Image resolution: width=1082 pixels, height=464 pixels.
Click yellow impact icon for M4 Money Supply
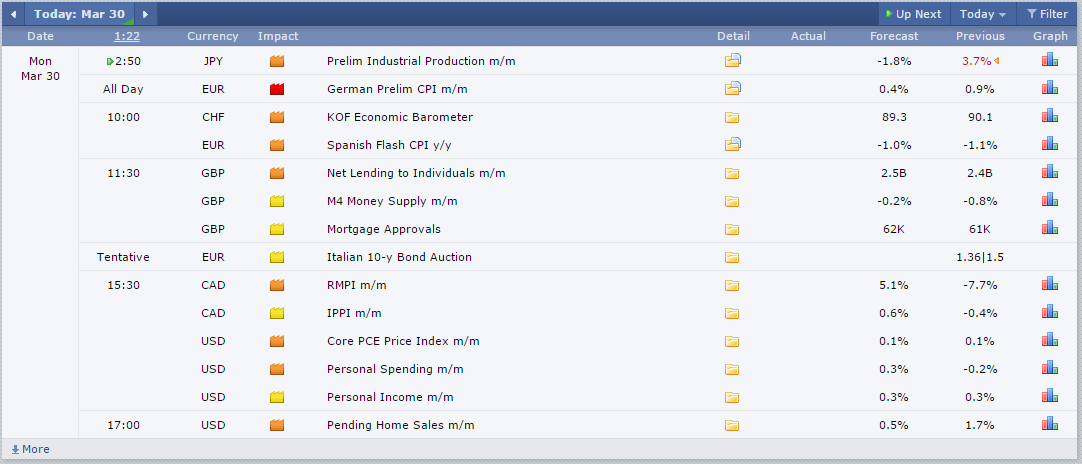pyautogui.click(x=277, y=202)
